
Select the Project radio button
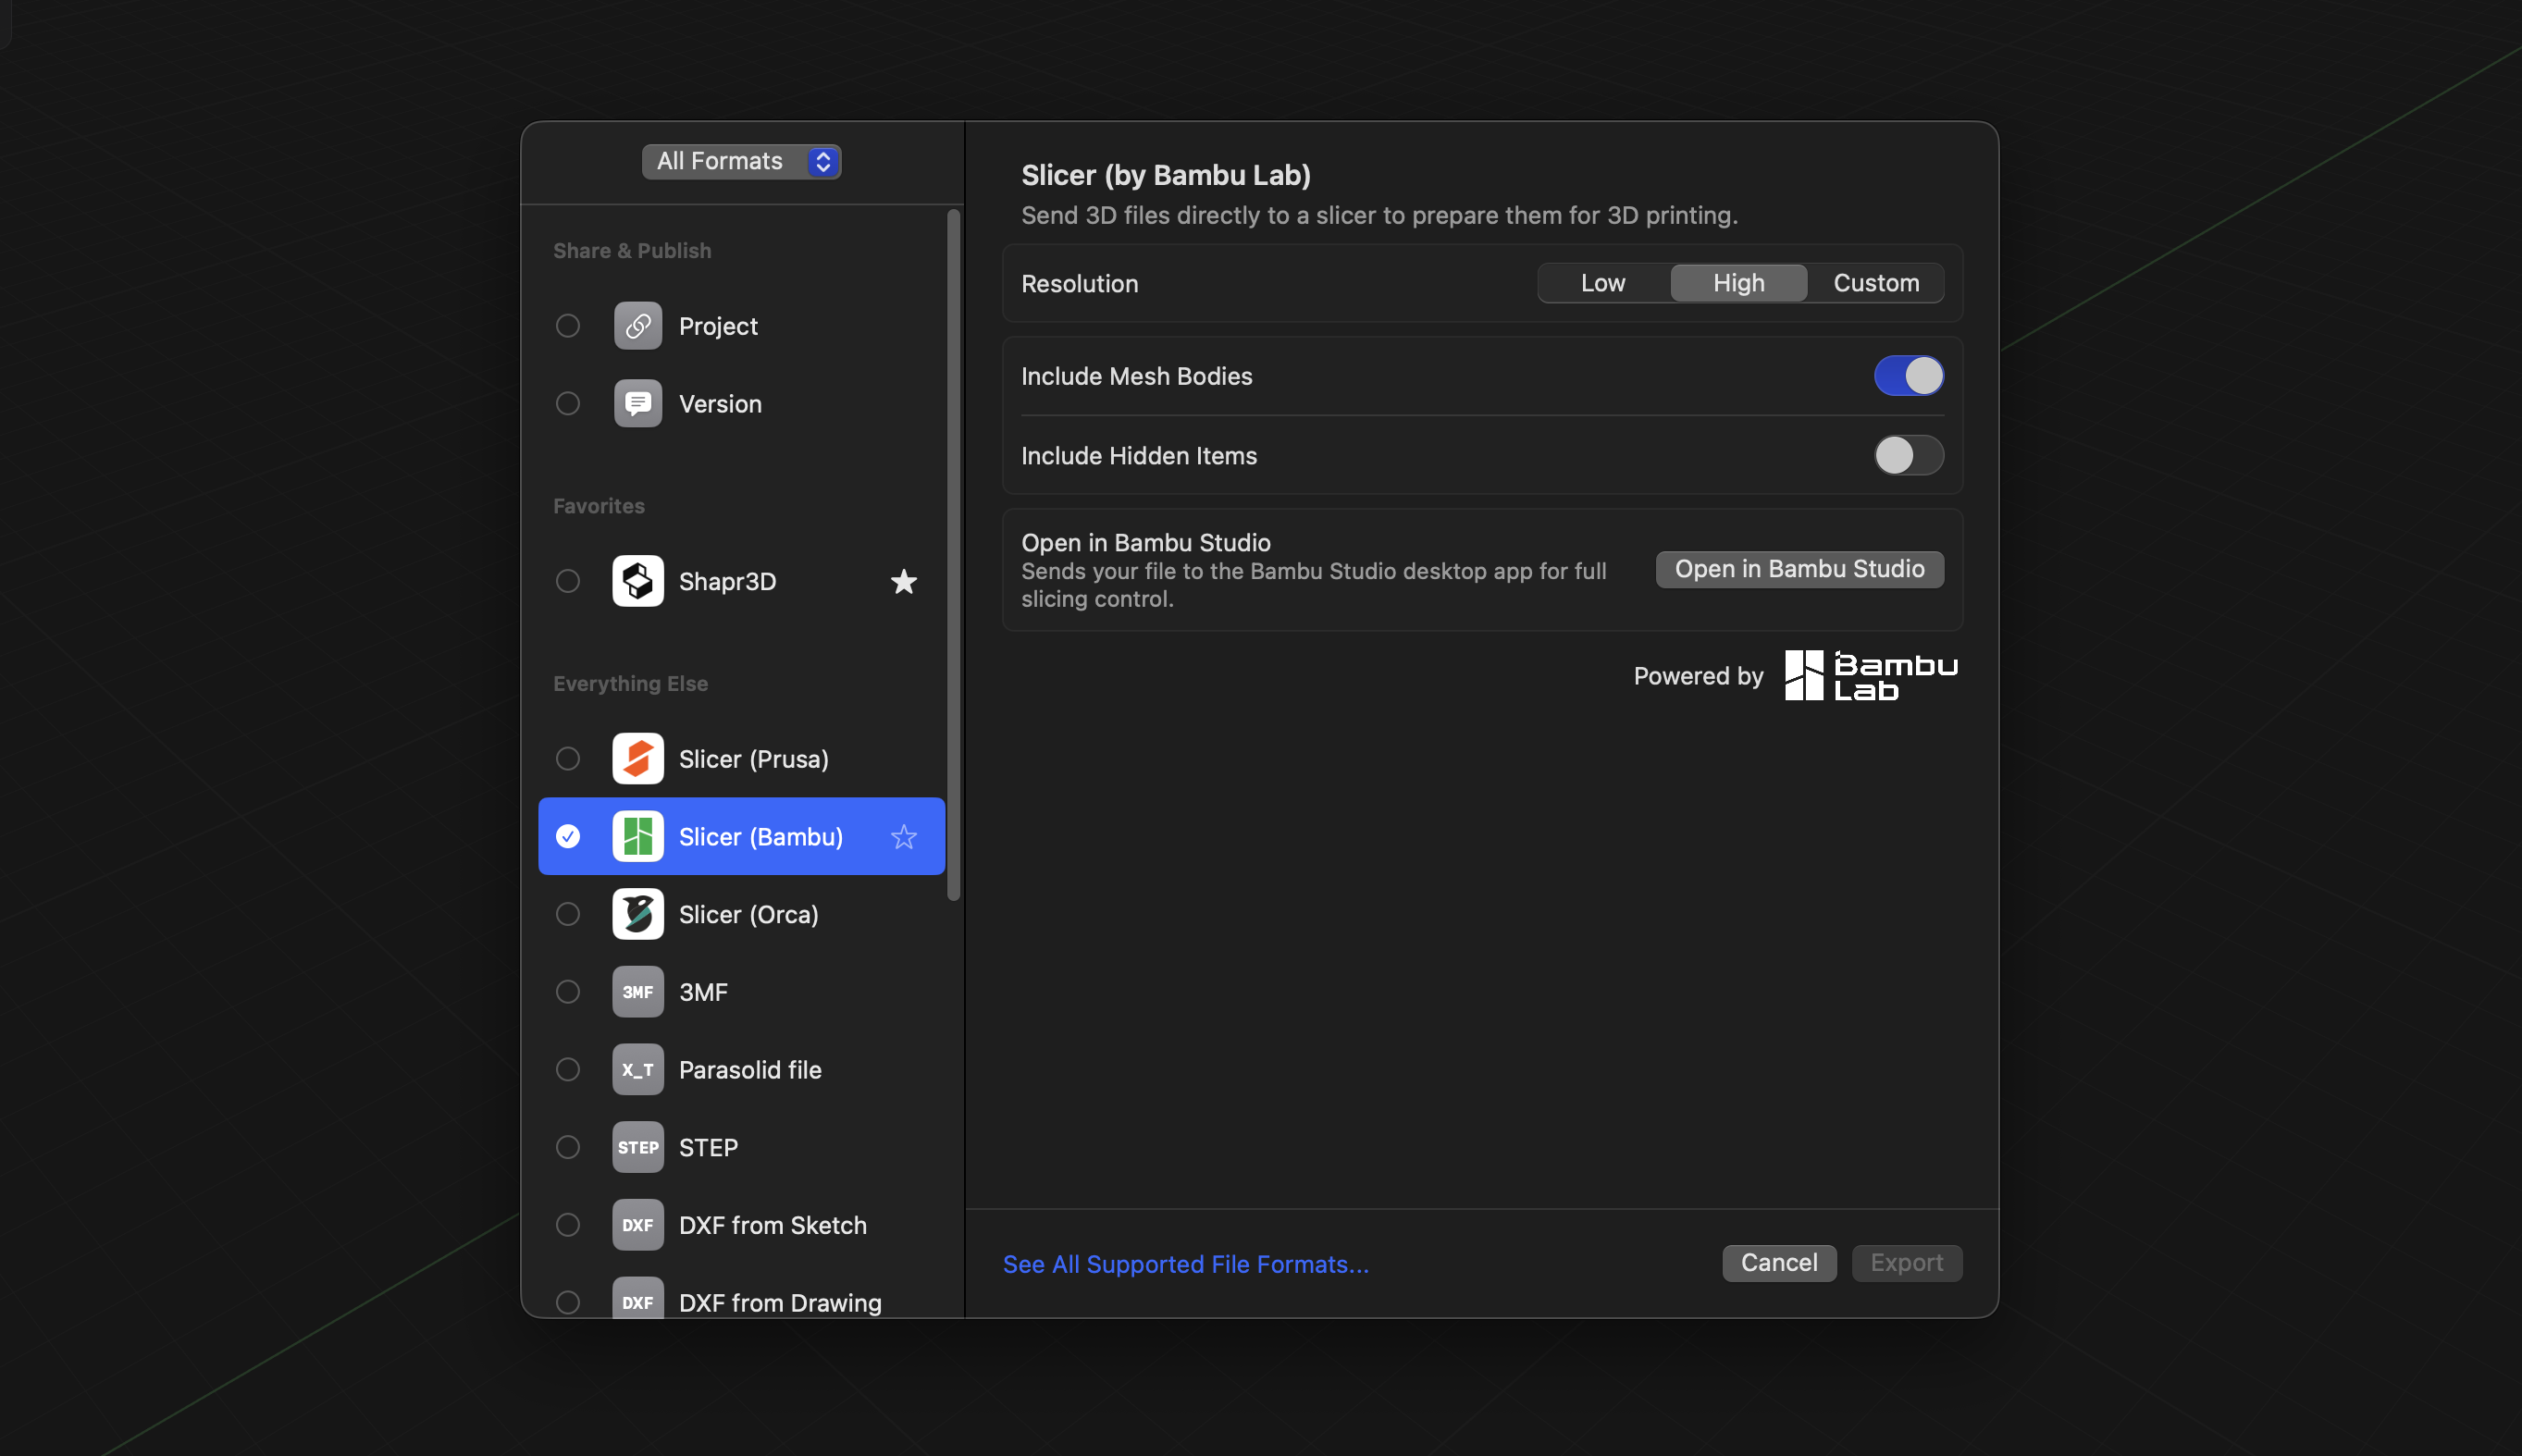pos(568,326)
